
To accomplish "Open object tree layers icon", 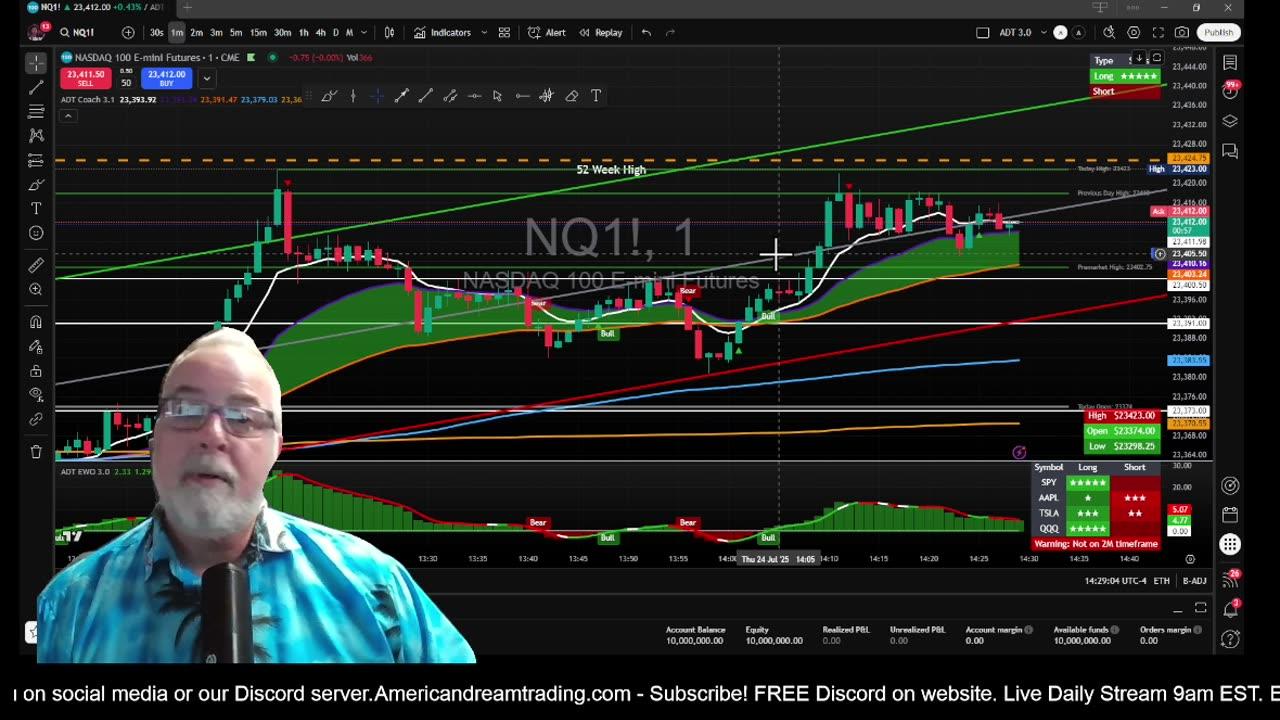I will point(1230,121).
